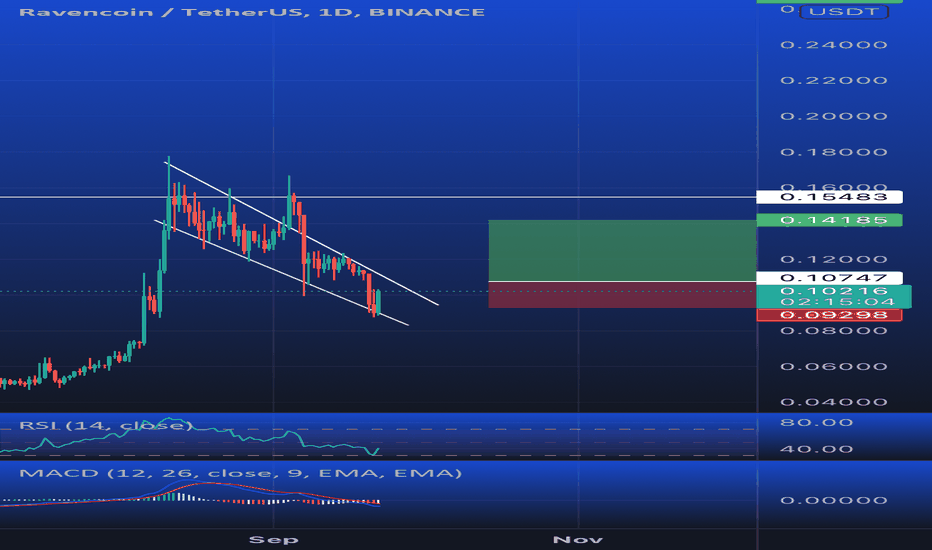Click the 0.06000 price axis label
Image resolution: width=932 pixels, height=550 pixels.
834,366
